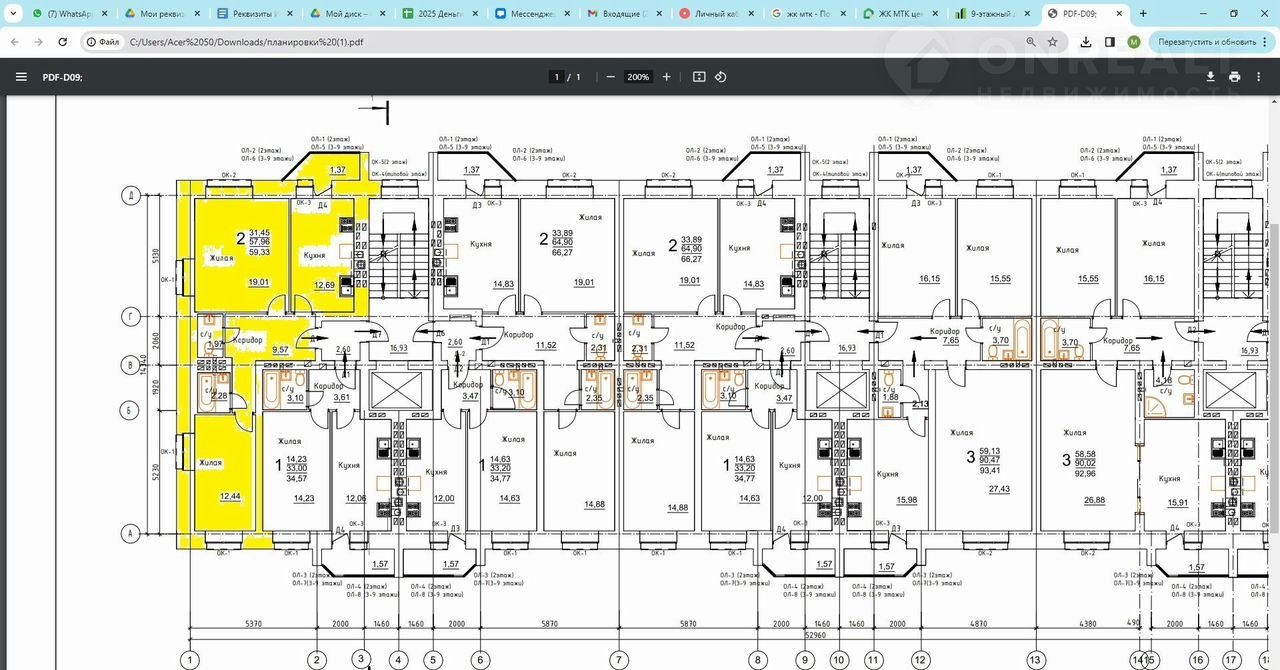1280x670 pixels.
Task: Click the zoom percentage field showing 200%
Action: pyautogui.click(x=638, y=77)
